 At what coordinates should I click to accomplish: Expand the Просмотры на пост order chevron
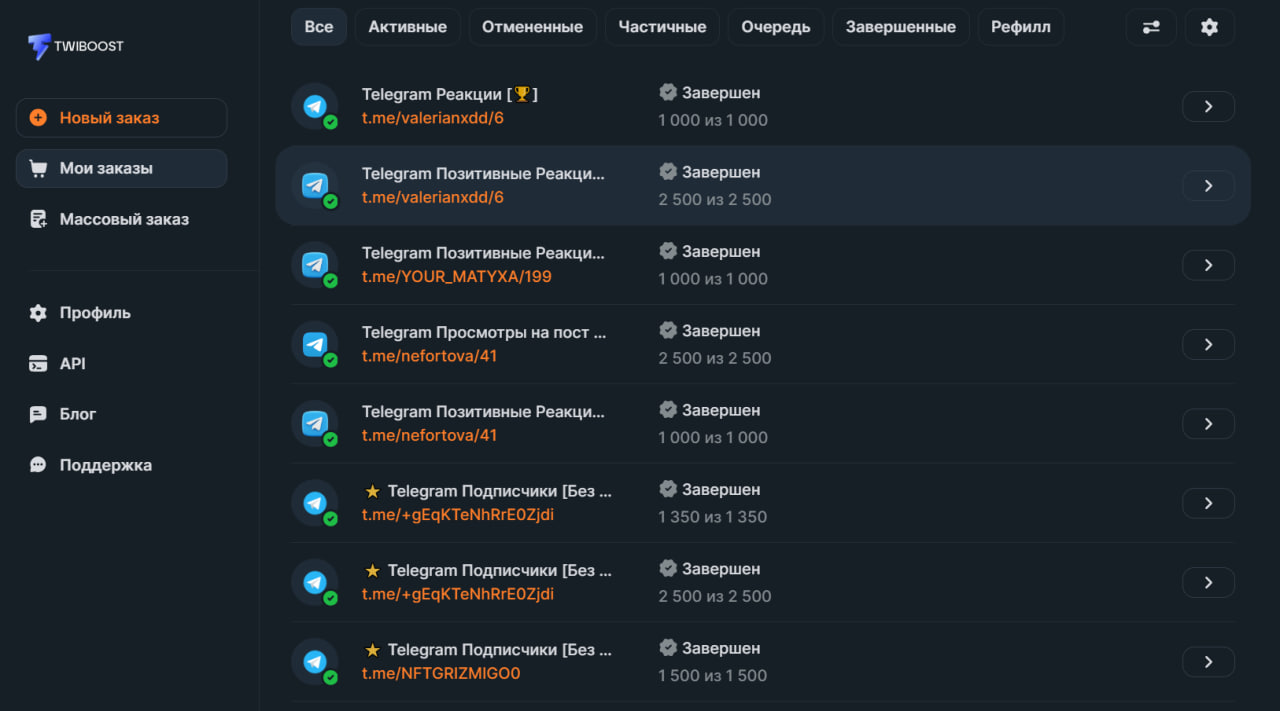click(x=1208, y=344)
